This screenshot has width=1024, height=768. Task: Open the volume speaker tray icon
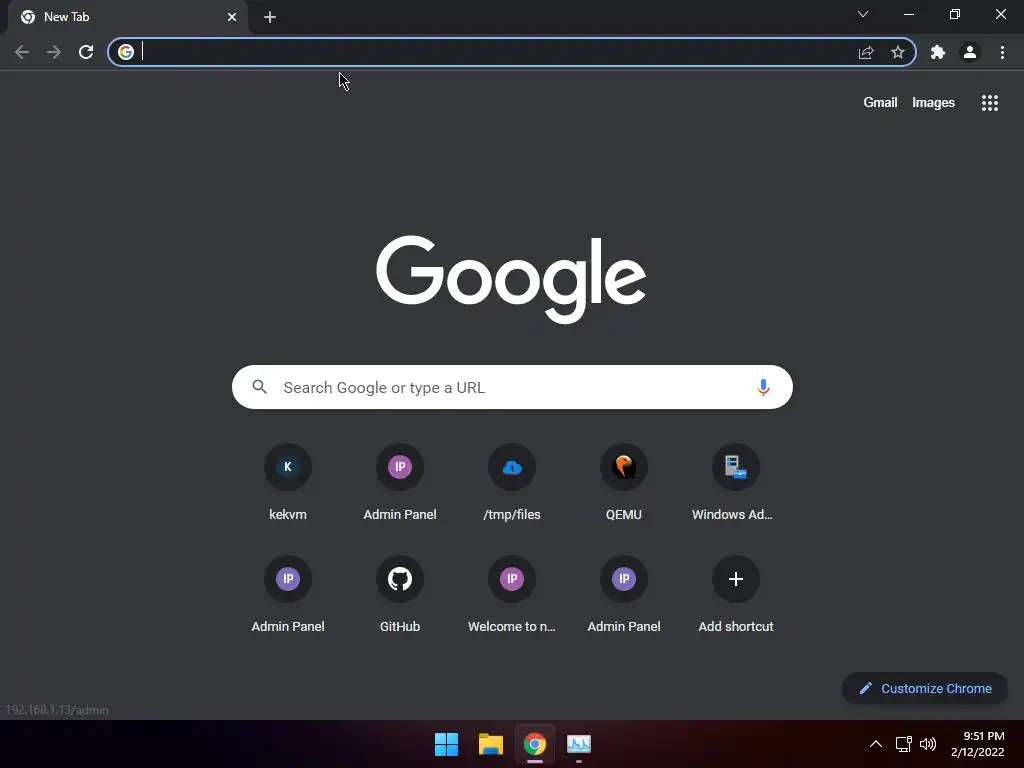(x=928, y=744)
